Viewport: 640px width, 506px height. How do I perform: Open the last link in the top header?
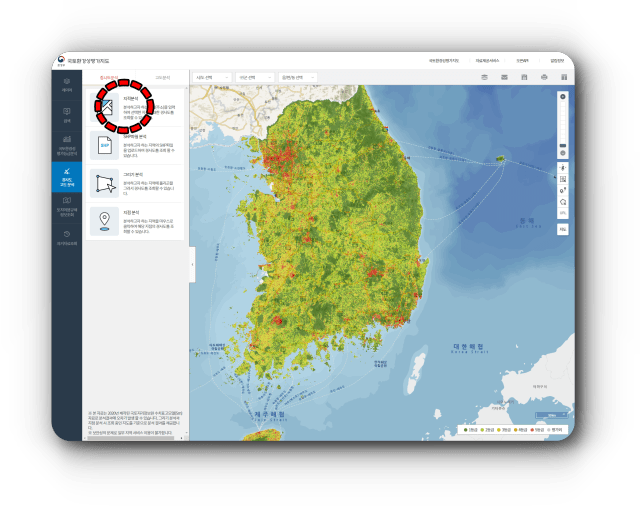click(557, 61)
